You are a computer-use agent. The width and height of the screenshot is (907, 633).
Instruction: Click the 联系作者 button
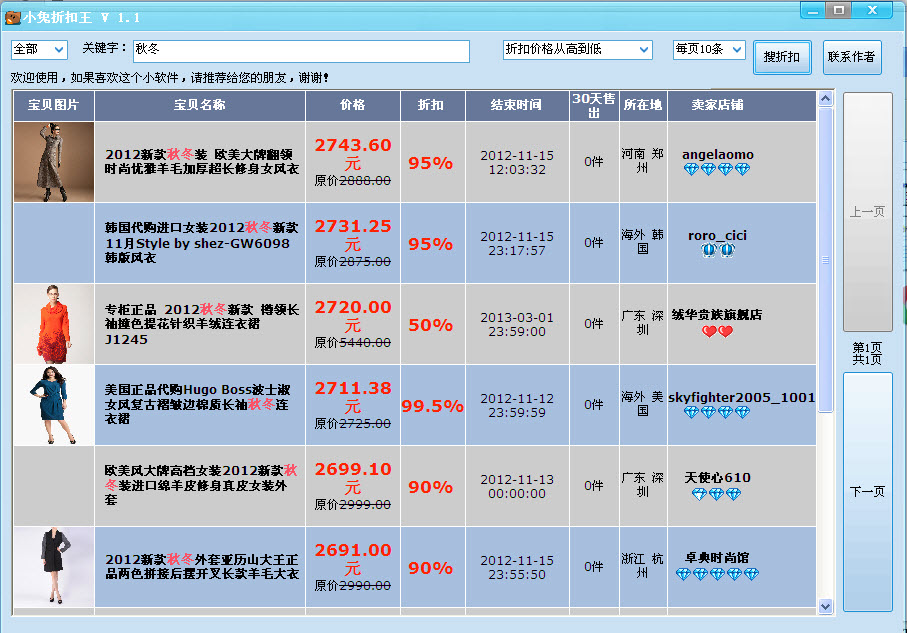851,57
